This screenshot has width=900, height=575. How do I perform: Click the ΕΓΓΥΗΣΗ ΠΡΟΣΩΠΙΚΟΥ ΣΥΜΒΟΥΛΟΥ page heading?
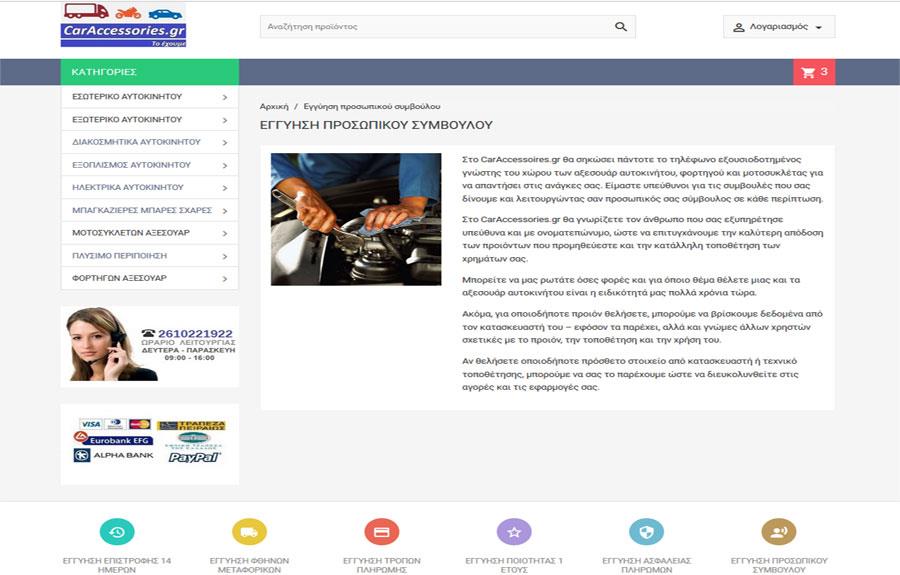tap(376, 125)
